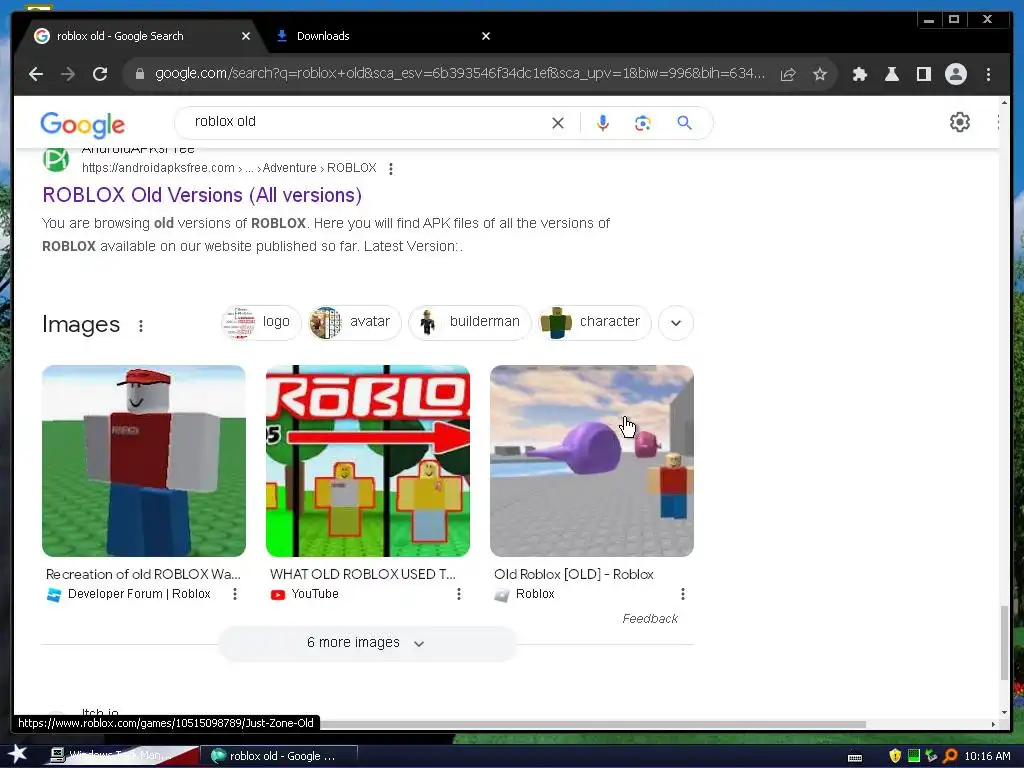The height and width of the screenshot is (768, 1024).
Task: Search by image with the Google Lens icon
Action: 643,123
